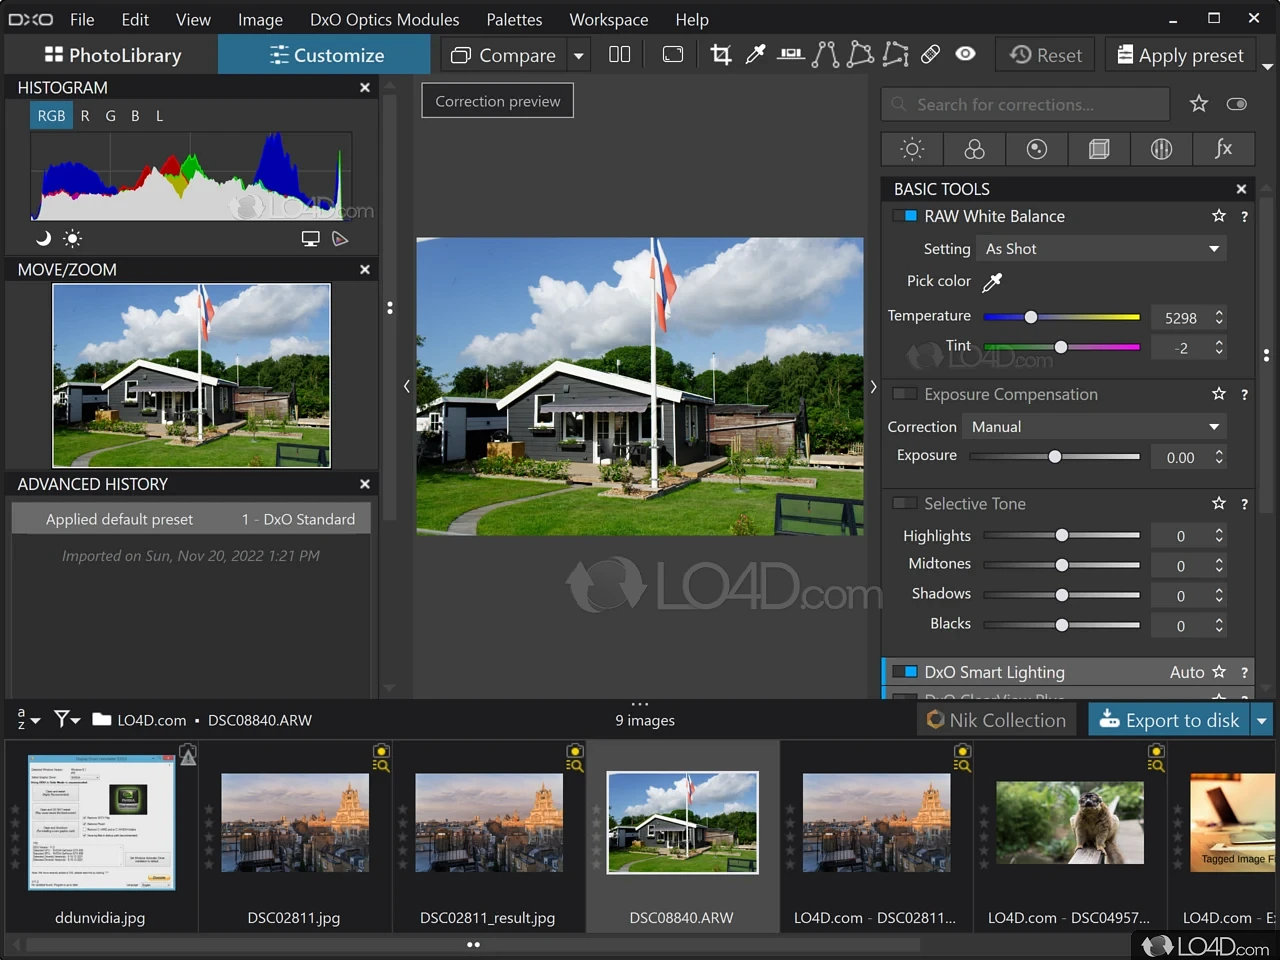1280x960 pixels.
Task: Select the ddunvidia.jpg thumbnail
Action: [x=101, y=823]
